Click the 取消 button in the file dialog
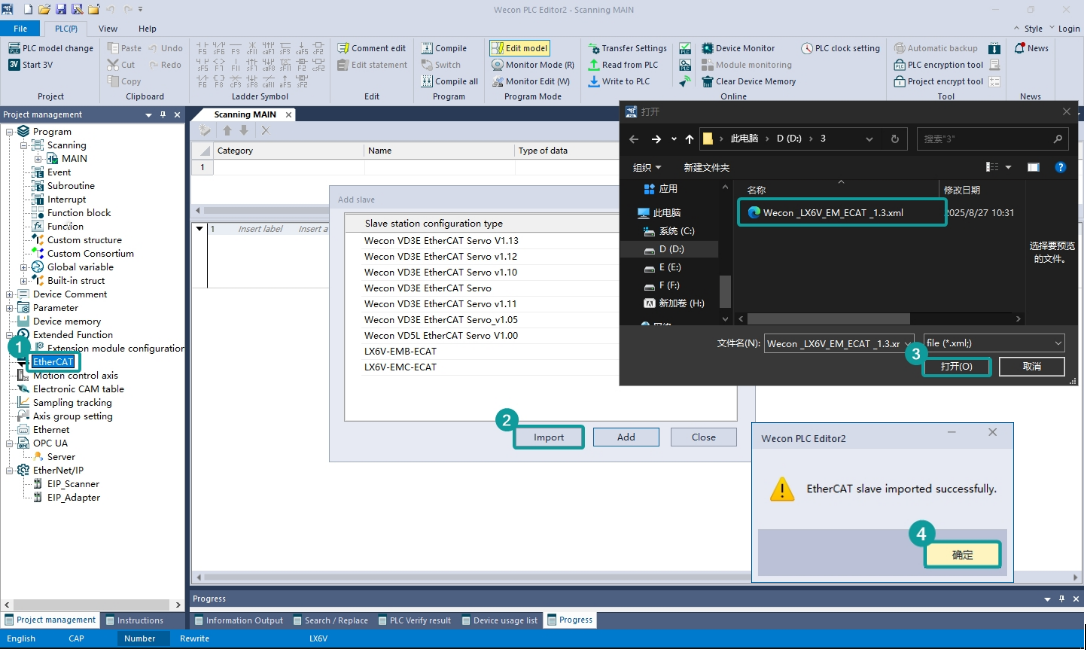 click(x=1032, y=366)
